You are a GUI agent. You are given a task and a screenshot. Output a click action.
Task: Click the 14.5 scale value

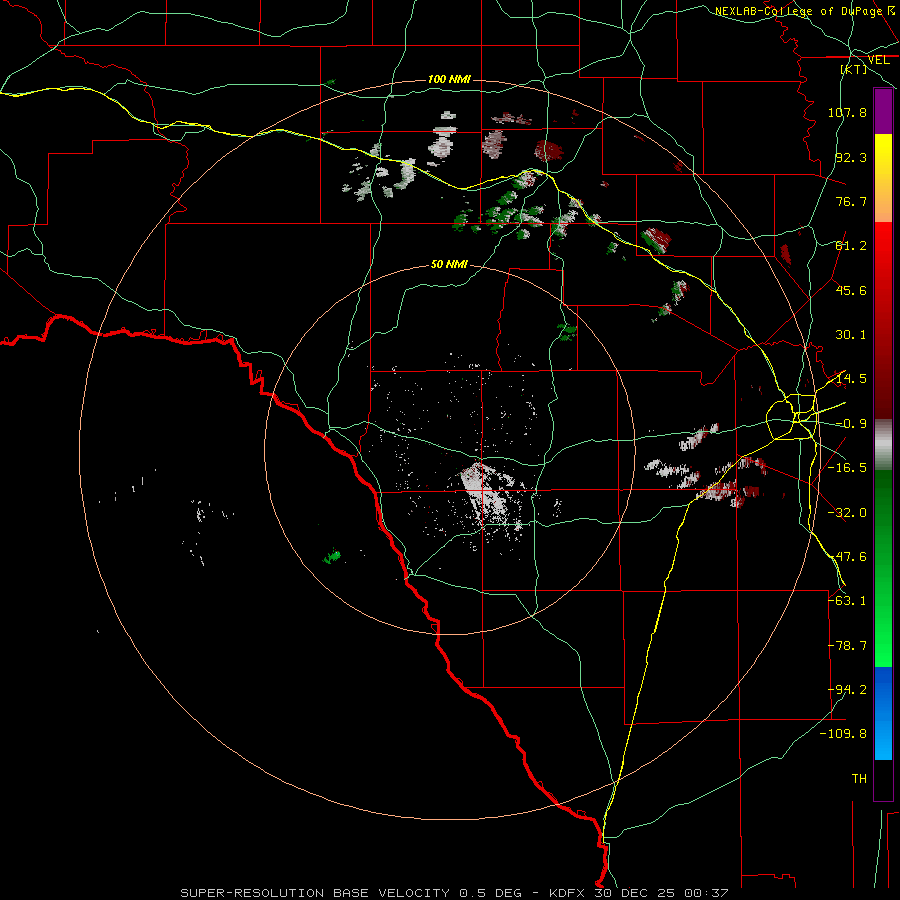(851, 379)
